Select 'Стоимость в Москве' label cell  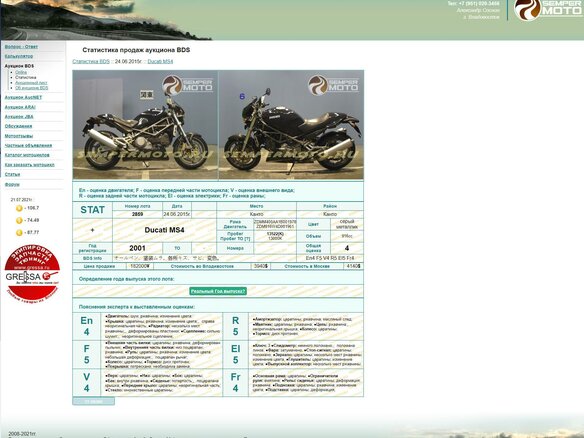(307, 266)
